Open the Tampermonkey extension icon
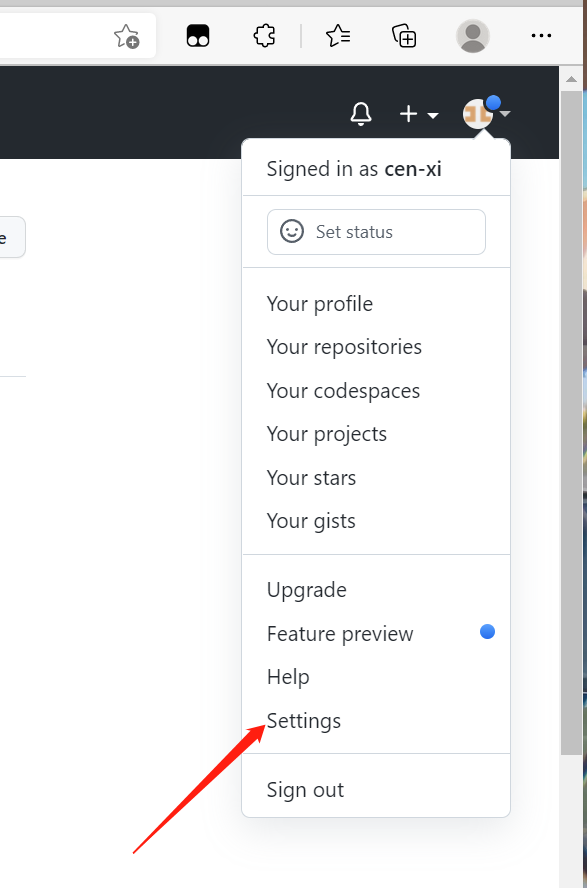Viewport: 587px width, 888px height. pos(198,36)
